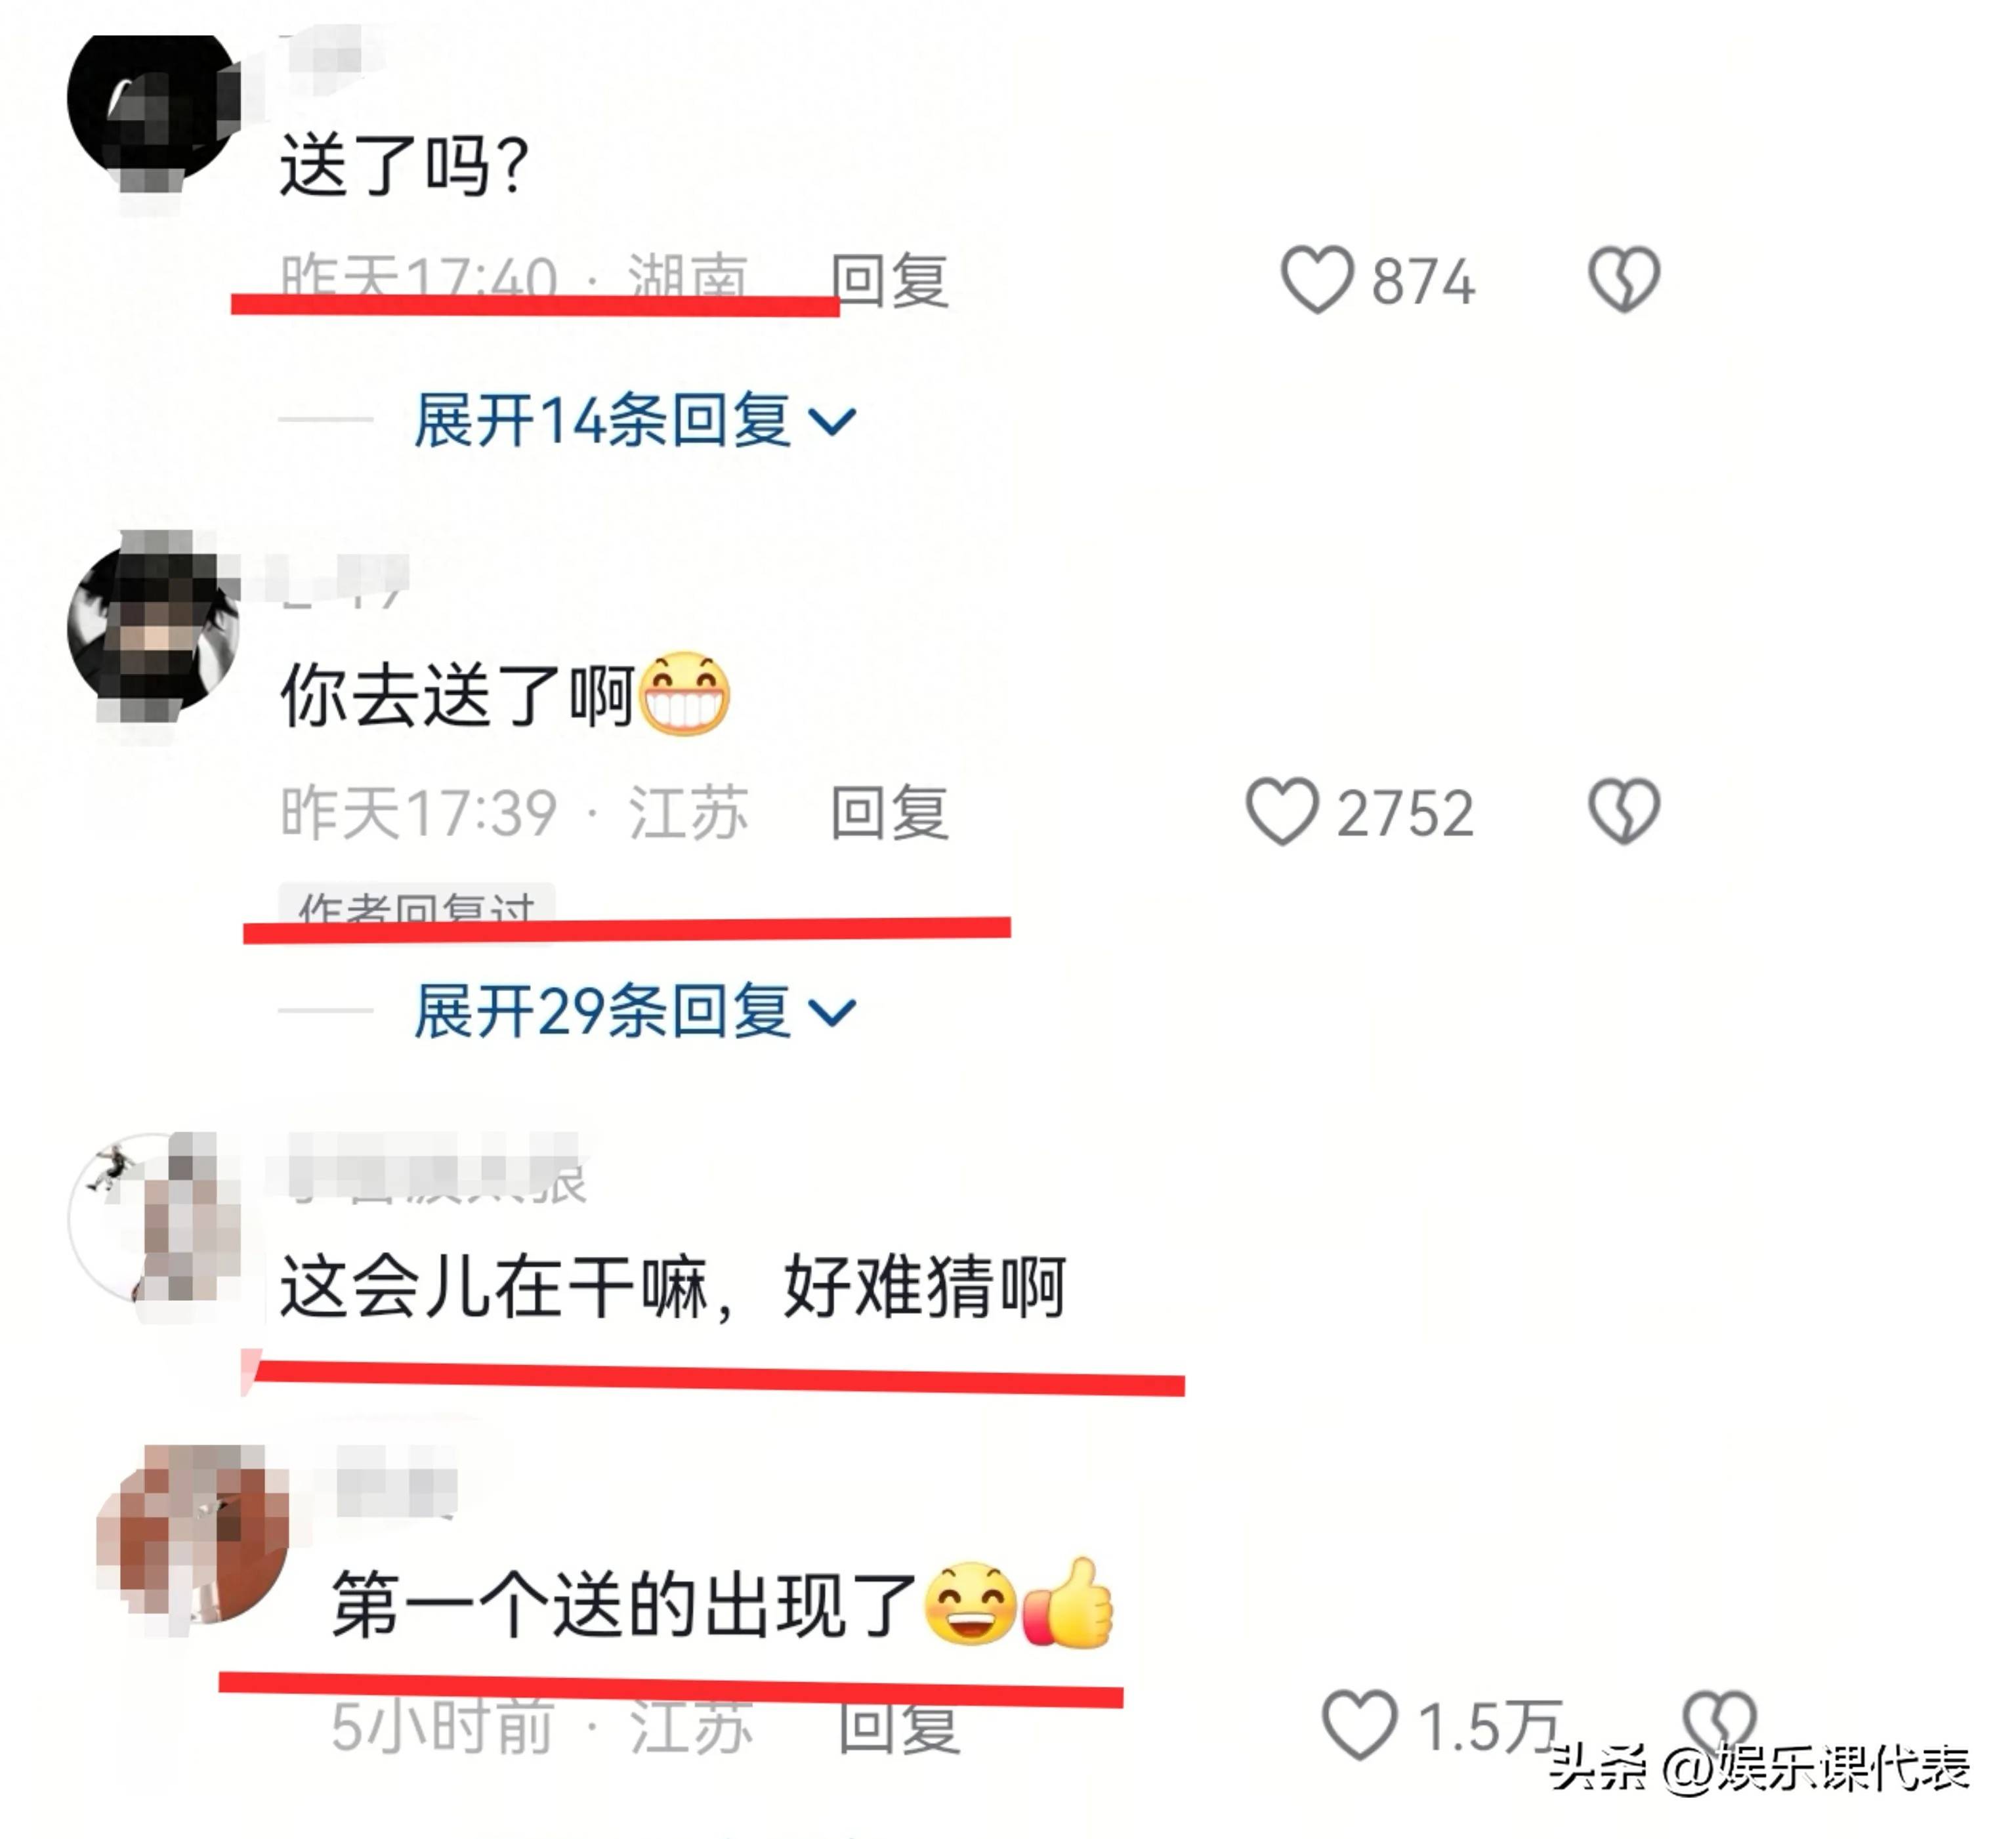The width and height of the screenshot is (2016, 1839).
Task: Expand the 29 replies thread
Action: click(x=635, y=1011)
